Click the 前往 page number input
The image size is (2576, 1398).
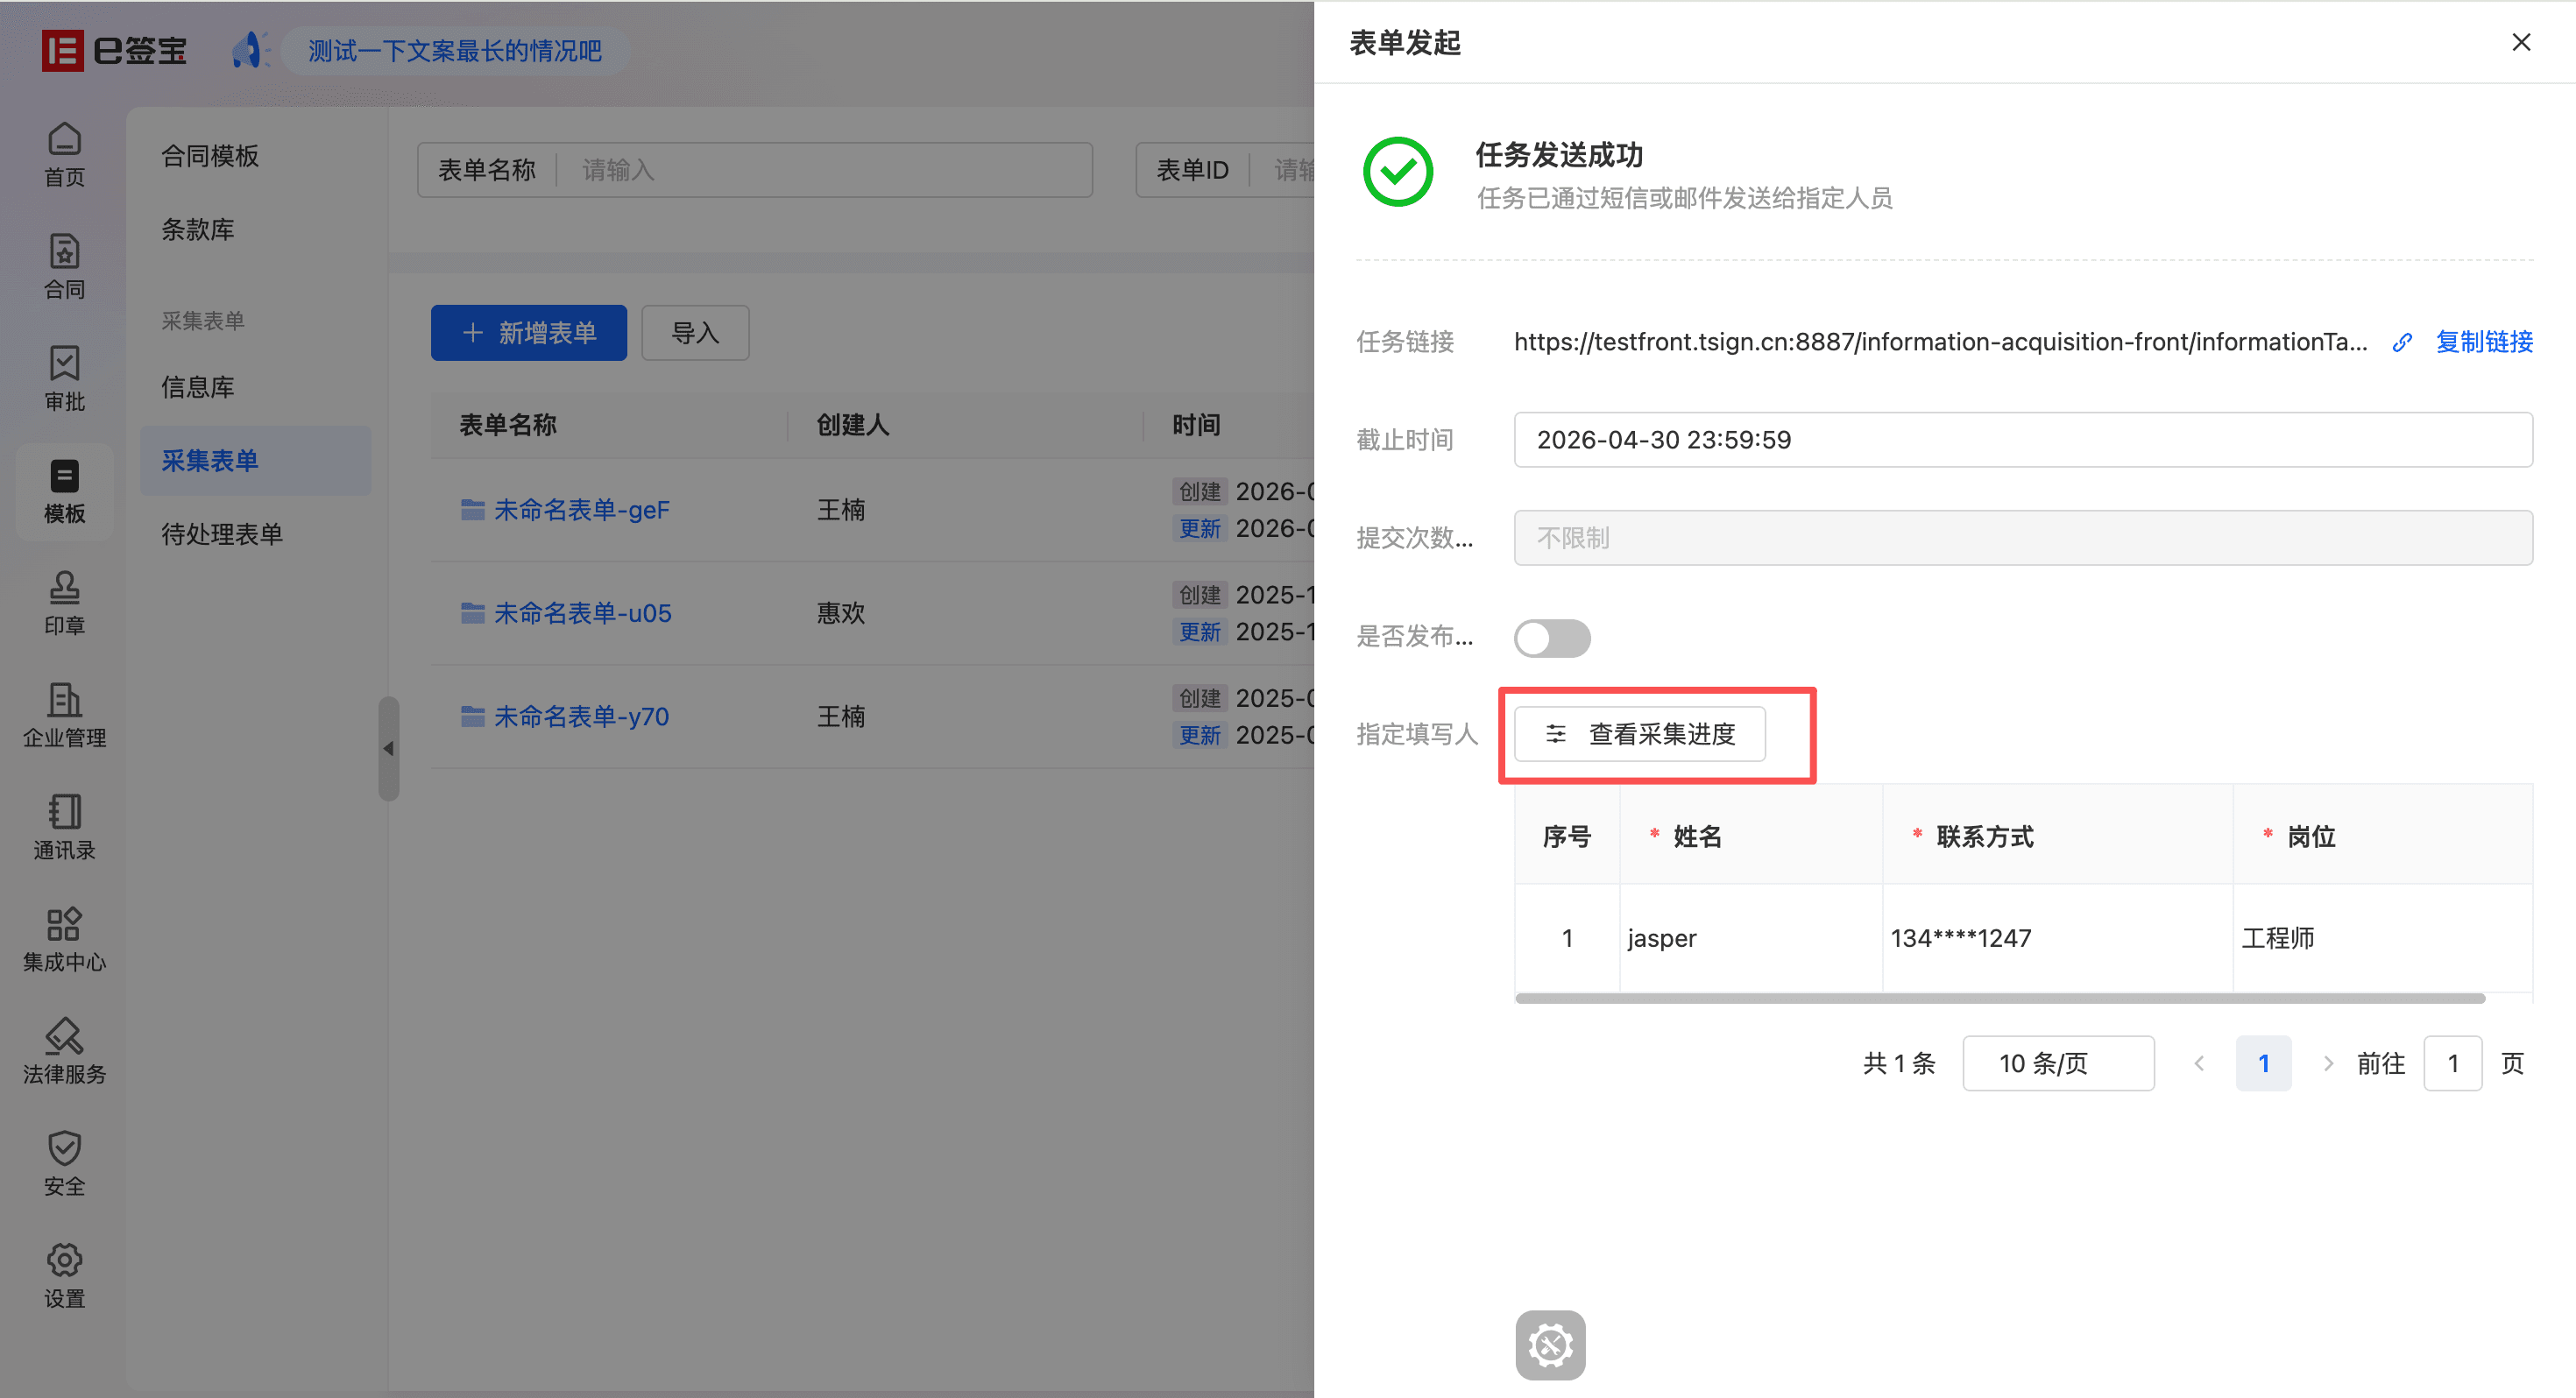point(2452,1063)
